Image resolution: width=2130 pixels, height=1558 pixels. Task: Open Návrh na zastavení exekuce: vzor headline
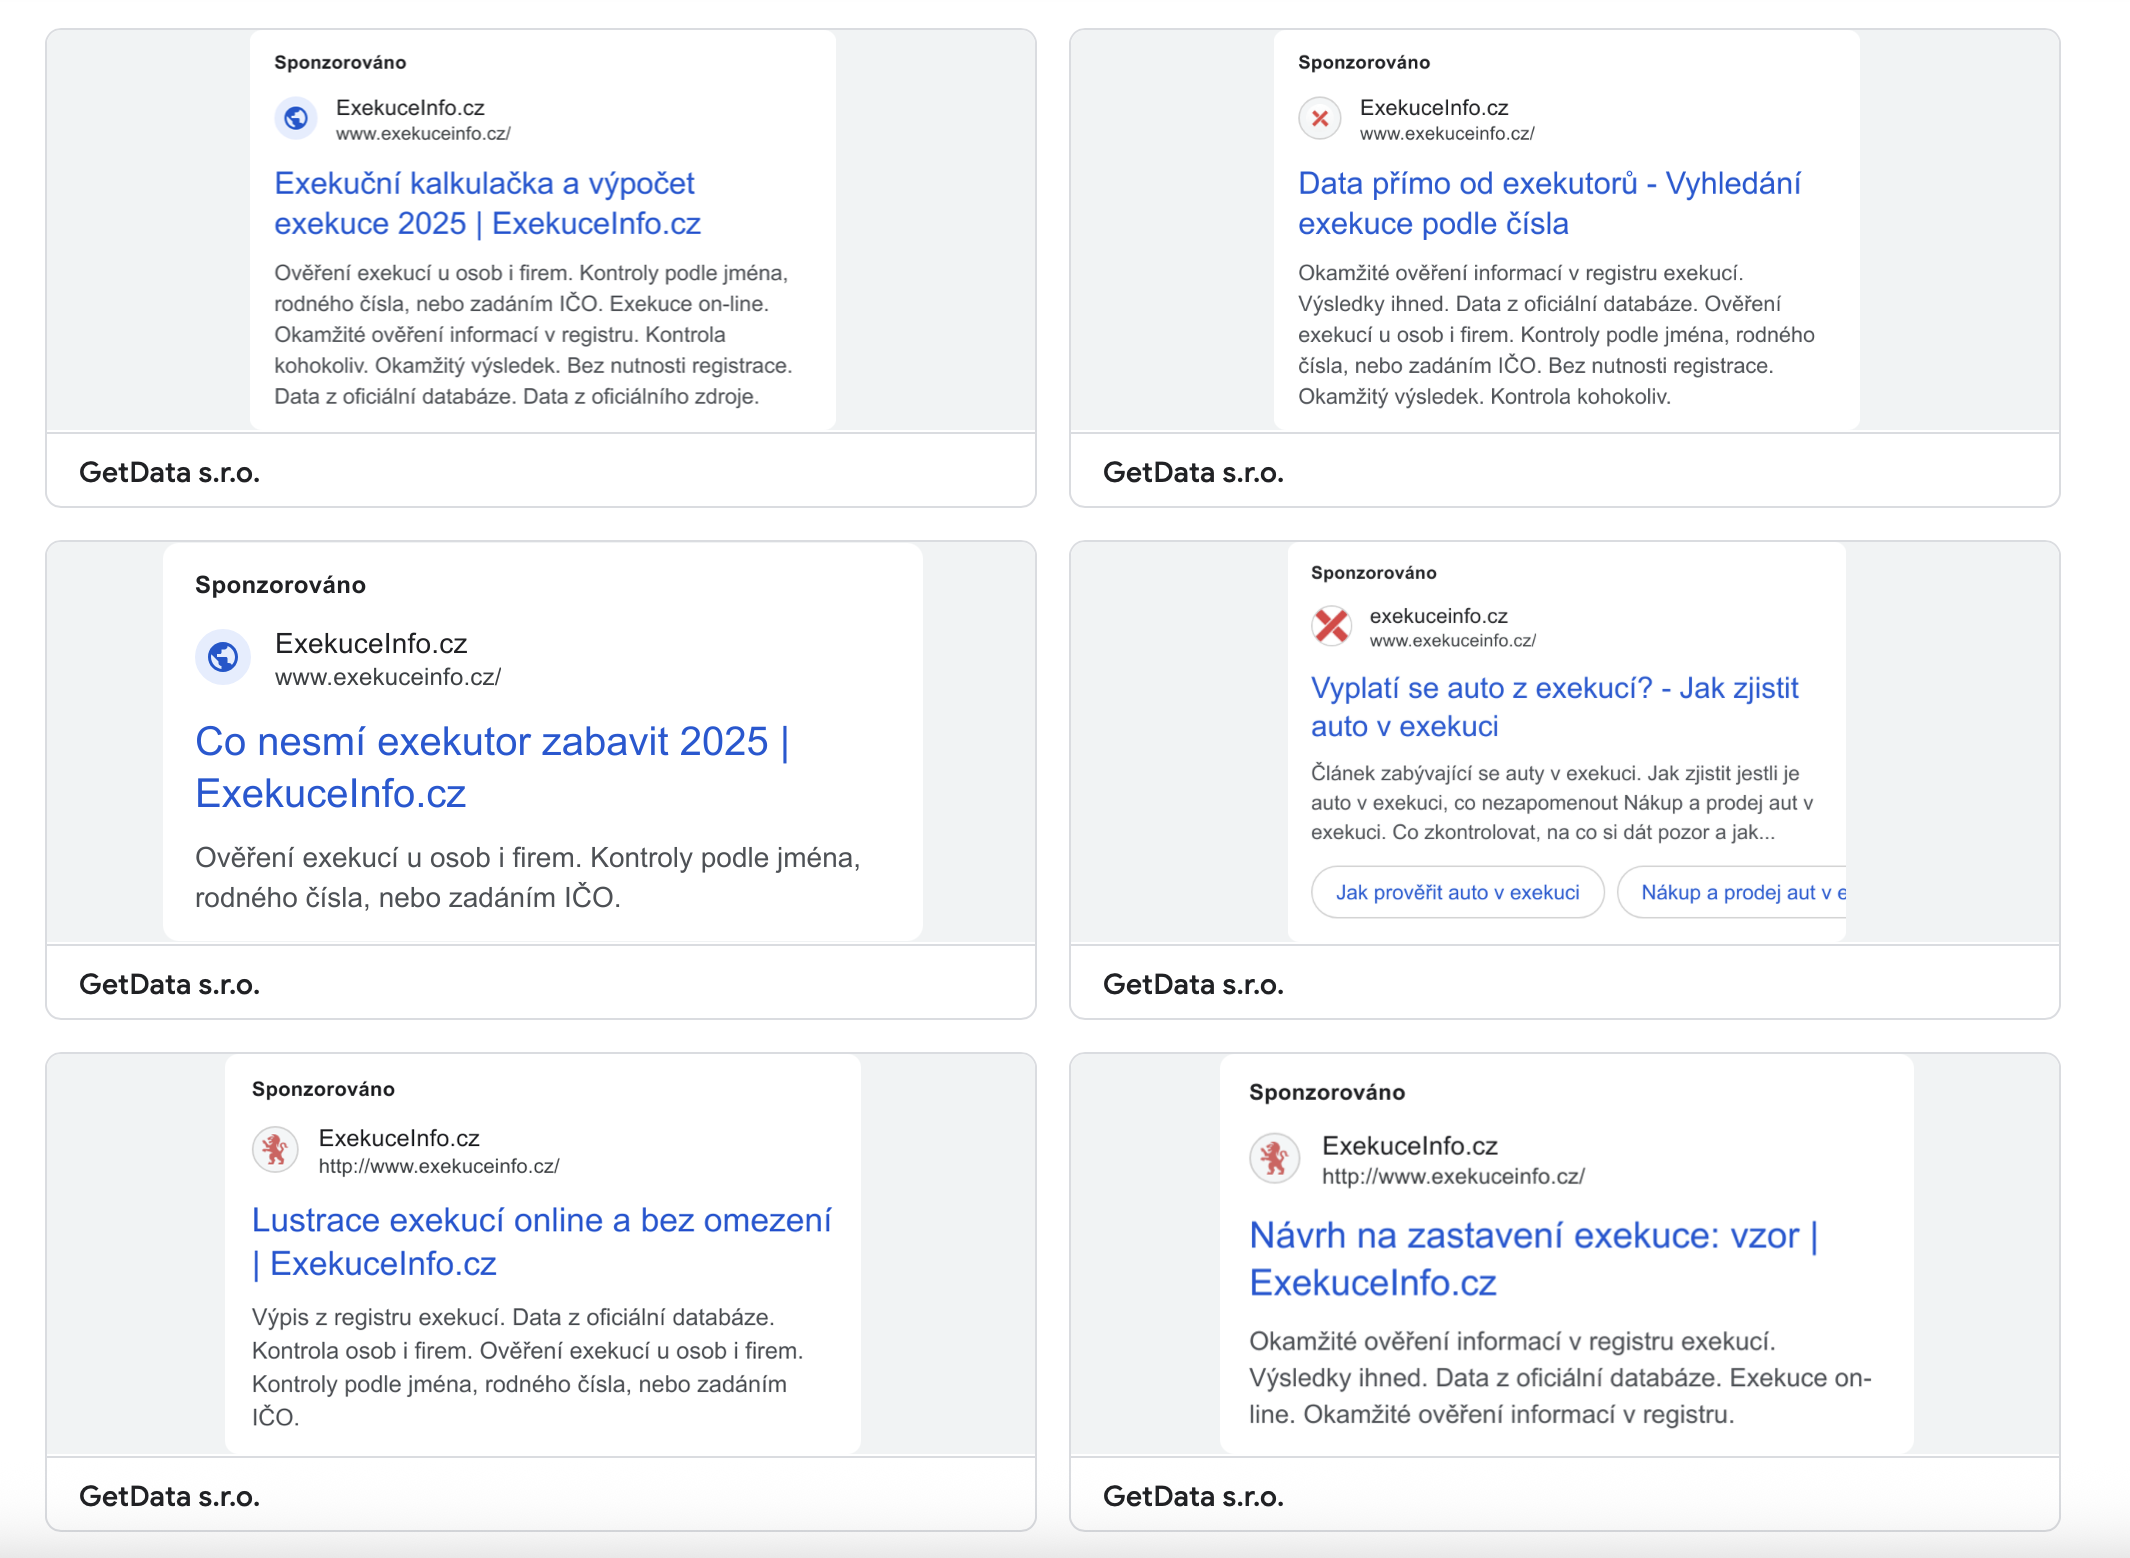click(x=1534, y=1258)
